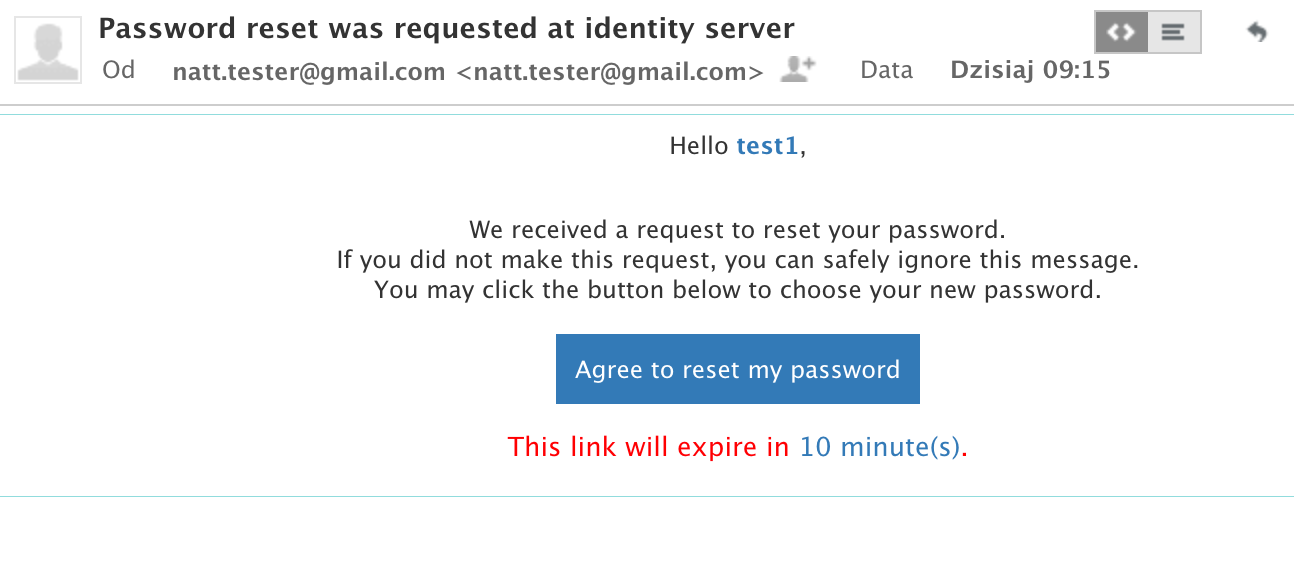
Task: Click red 'This link will expire in' text
Action: pos(649,446)
